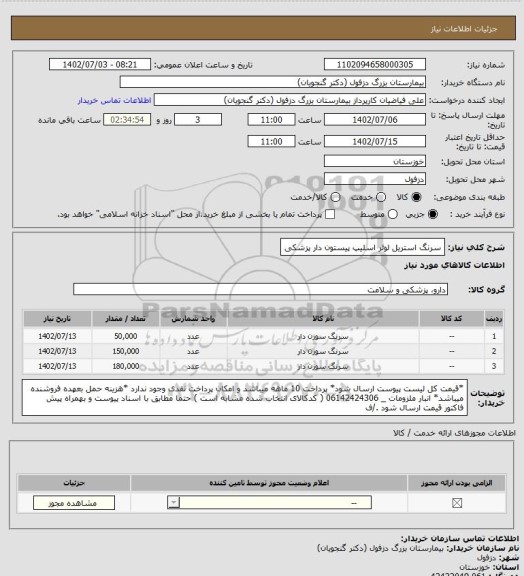Viewport: 524px width, 576px height.
Task: Select the جزیی purchase type radio
Action: 433,214
